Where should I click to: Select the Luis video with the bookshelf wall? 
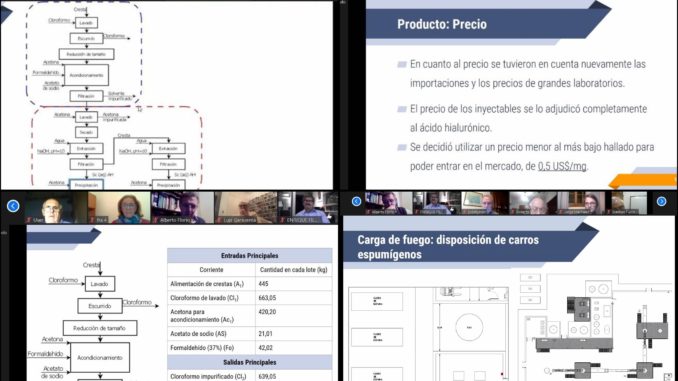[x=246, y=208]
